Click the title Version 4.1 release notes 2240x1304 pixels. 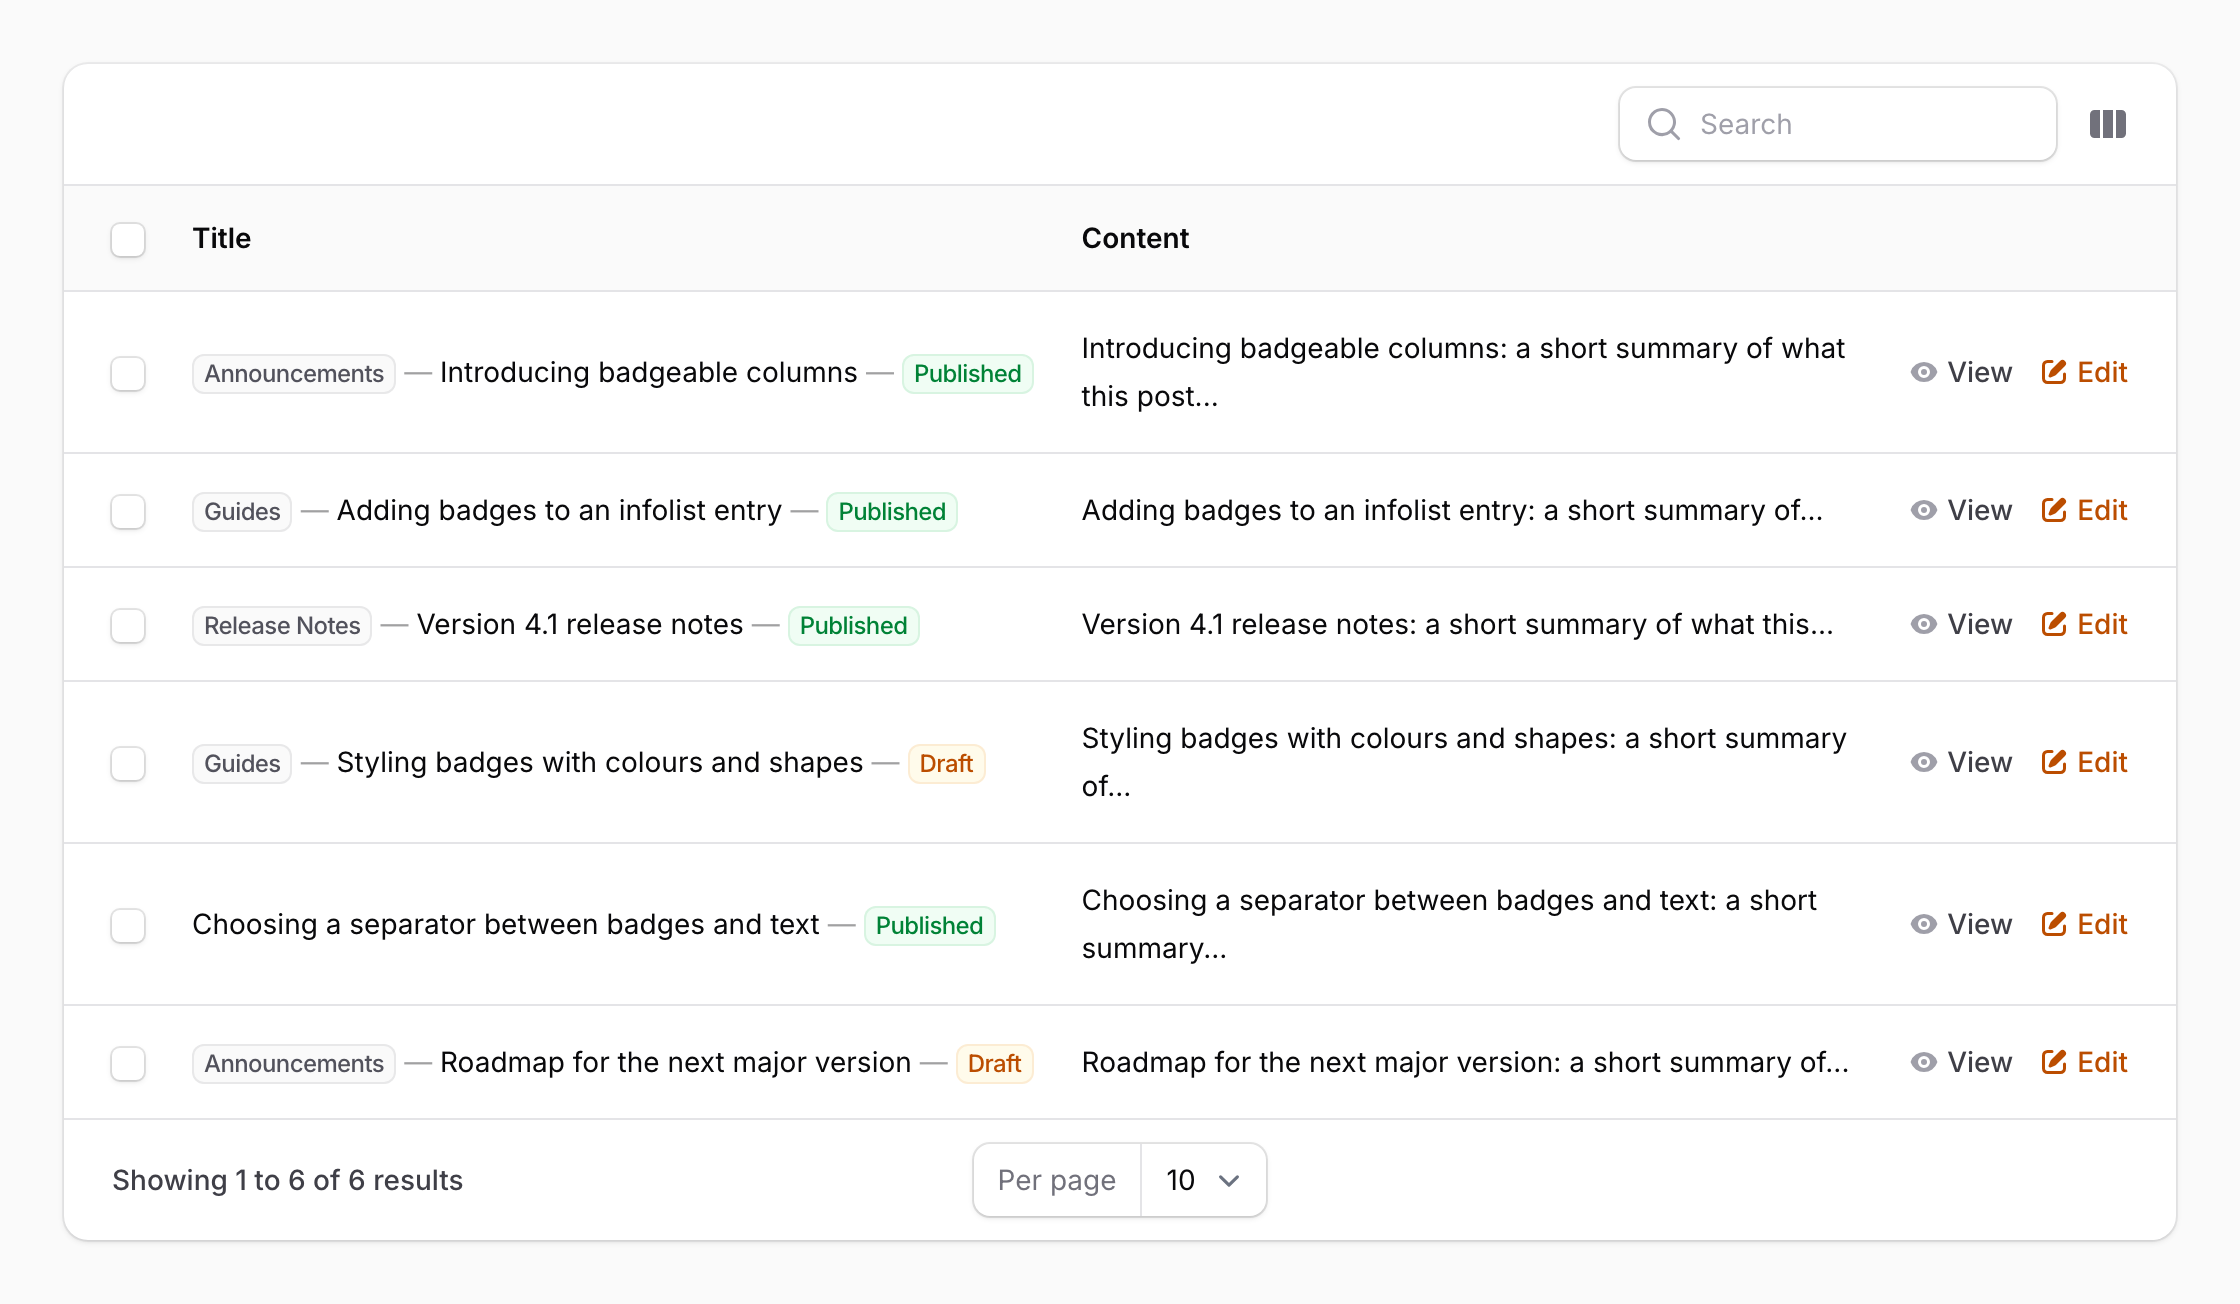[580, 624]
